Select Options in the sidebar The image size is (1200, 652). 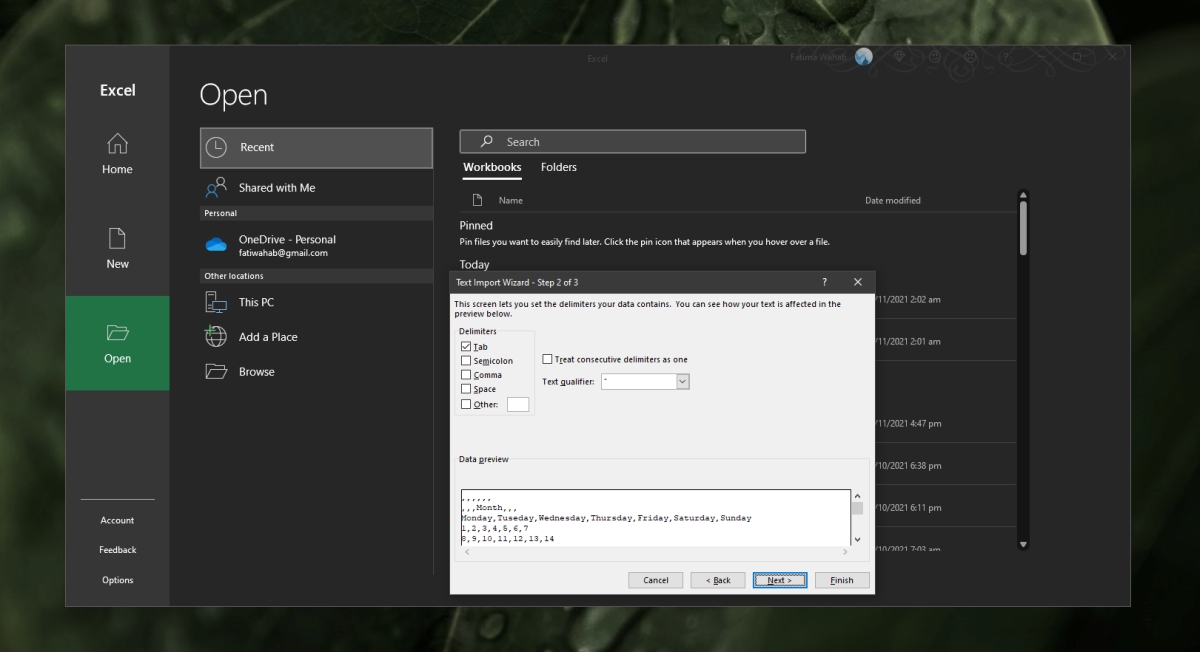(x=117, y=579)
